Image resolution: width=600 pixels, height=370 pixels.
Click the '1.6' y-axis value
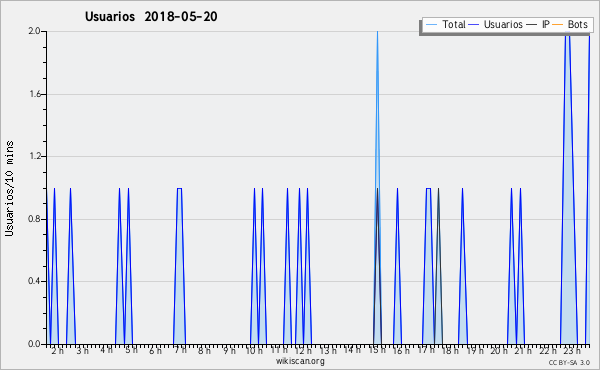[34, 94]
